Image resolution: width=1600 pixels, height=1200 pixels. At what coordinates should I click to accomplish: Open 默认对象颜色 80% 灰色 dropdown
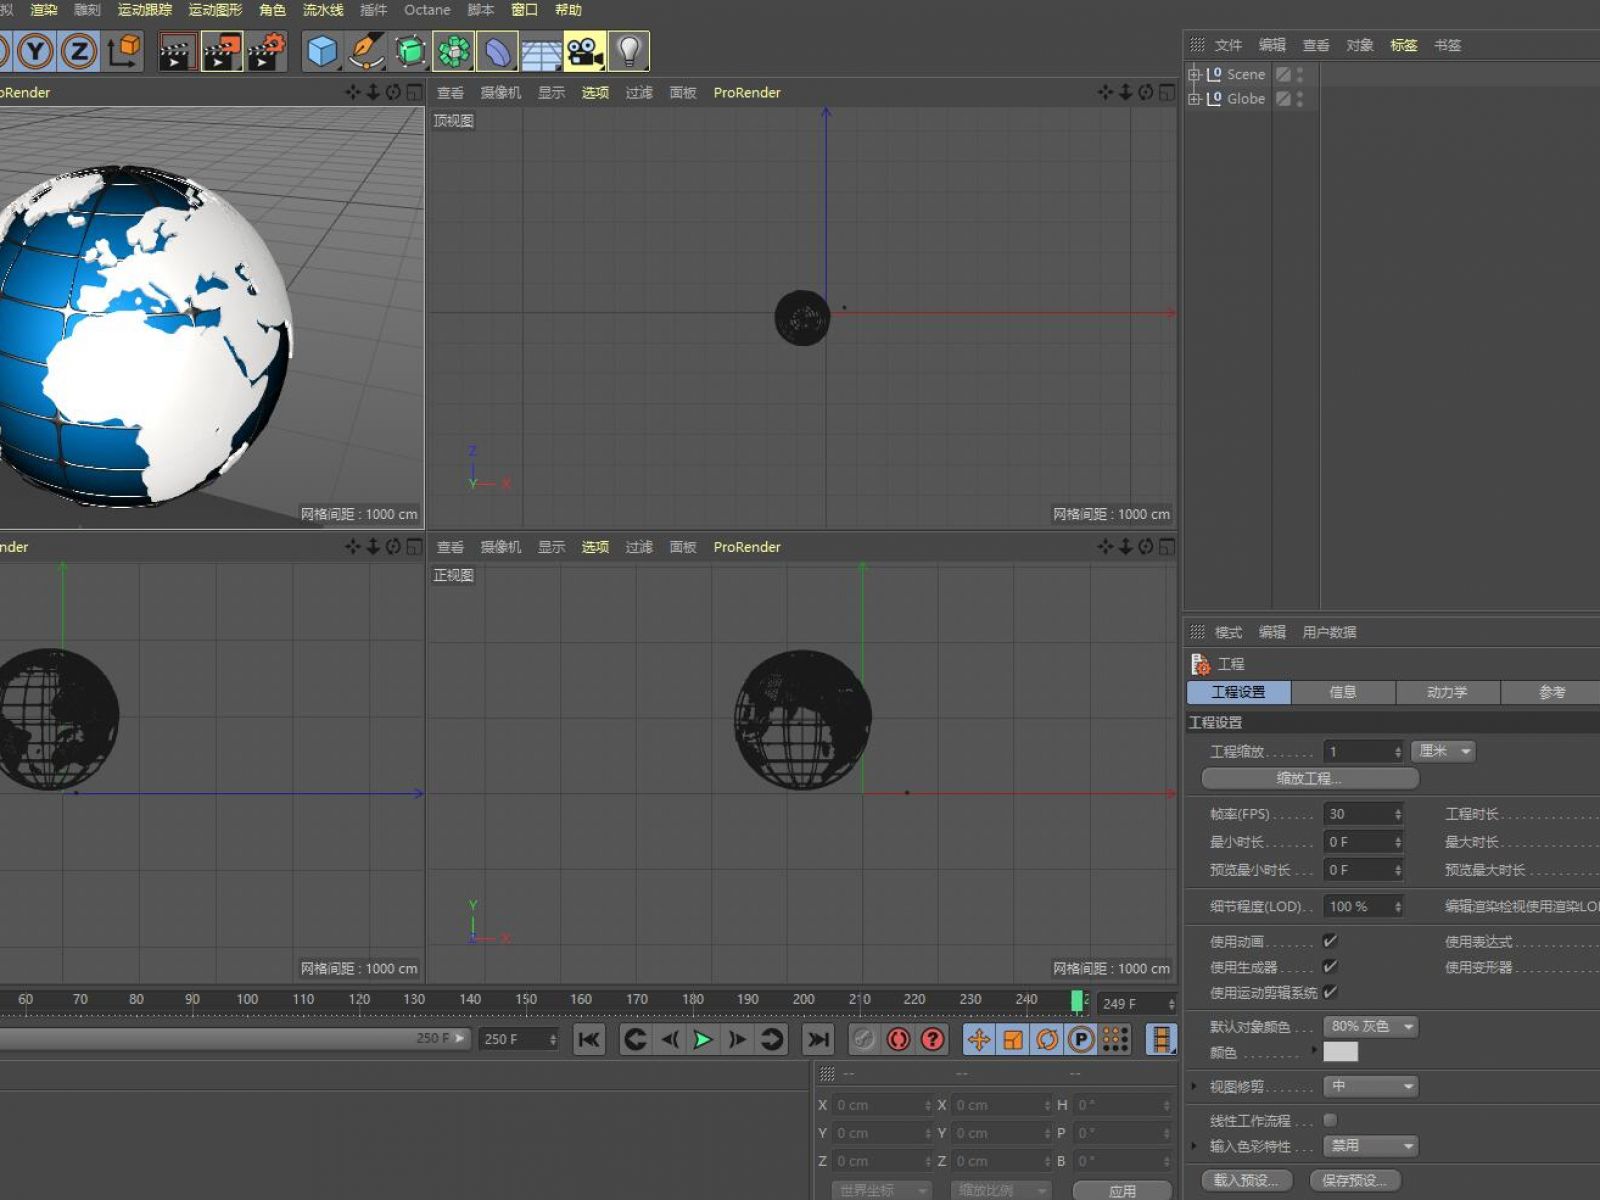pos(1371,1027)
